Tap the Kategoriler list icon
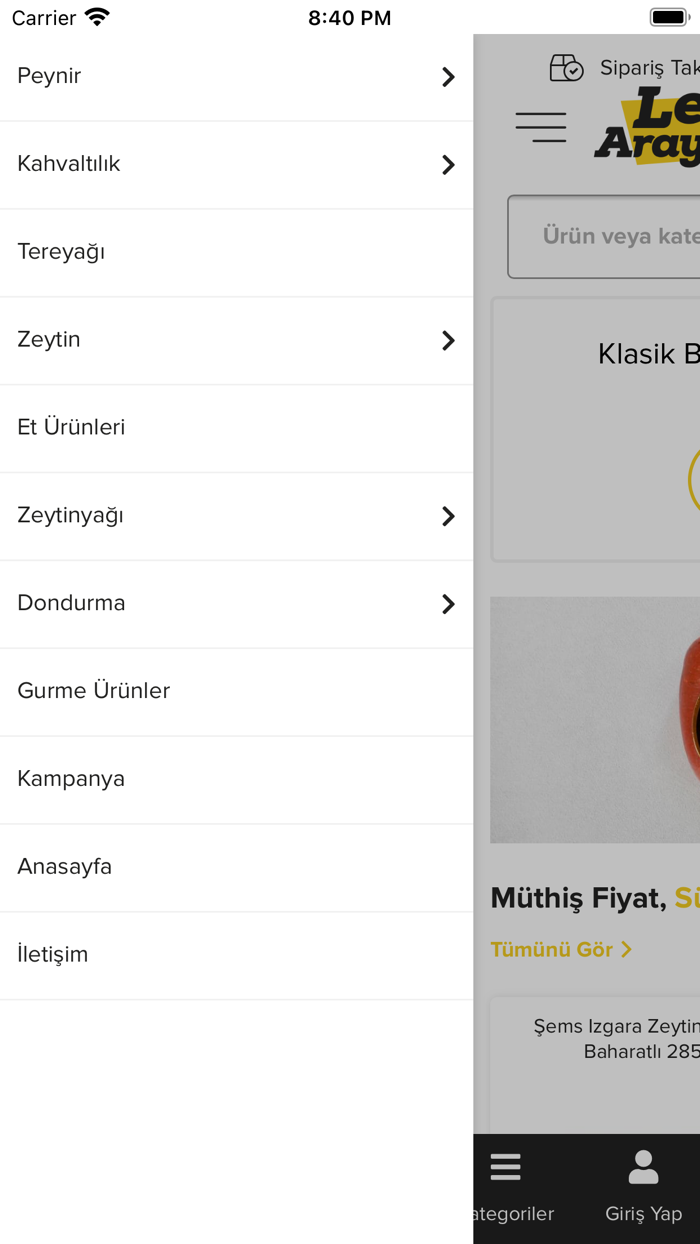Image resolution: width=700 pixels, height=1244 pixels. click(x=505, y=1167)
